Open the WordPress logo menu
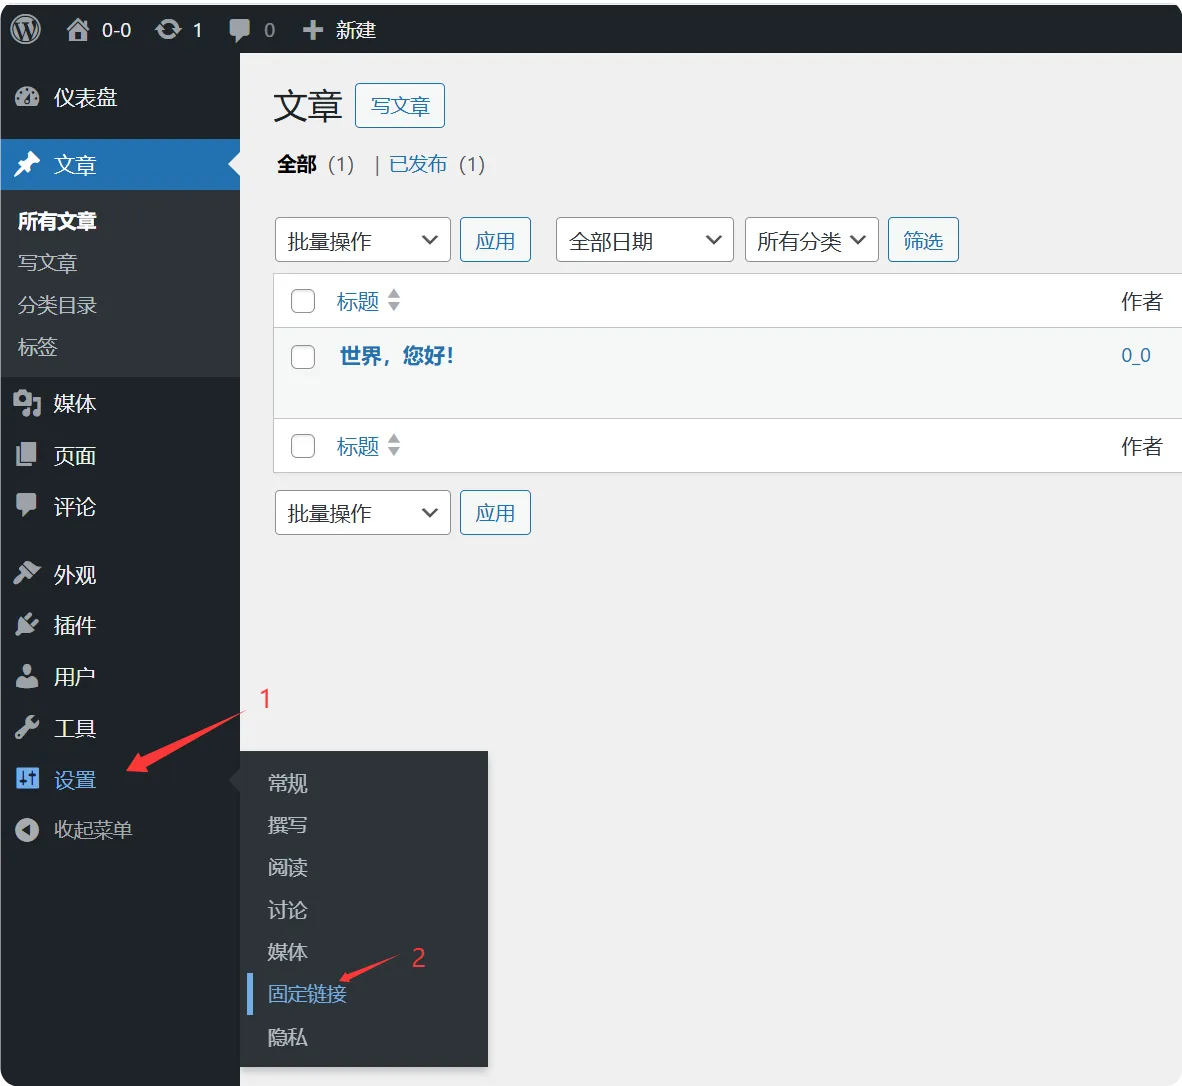 point(24,29)
